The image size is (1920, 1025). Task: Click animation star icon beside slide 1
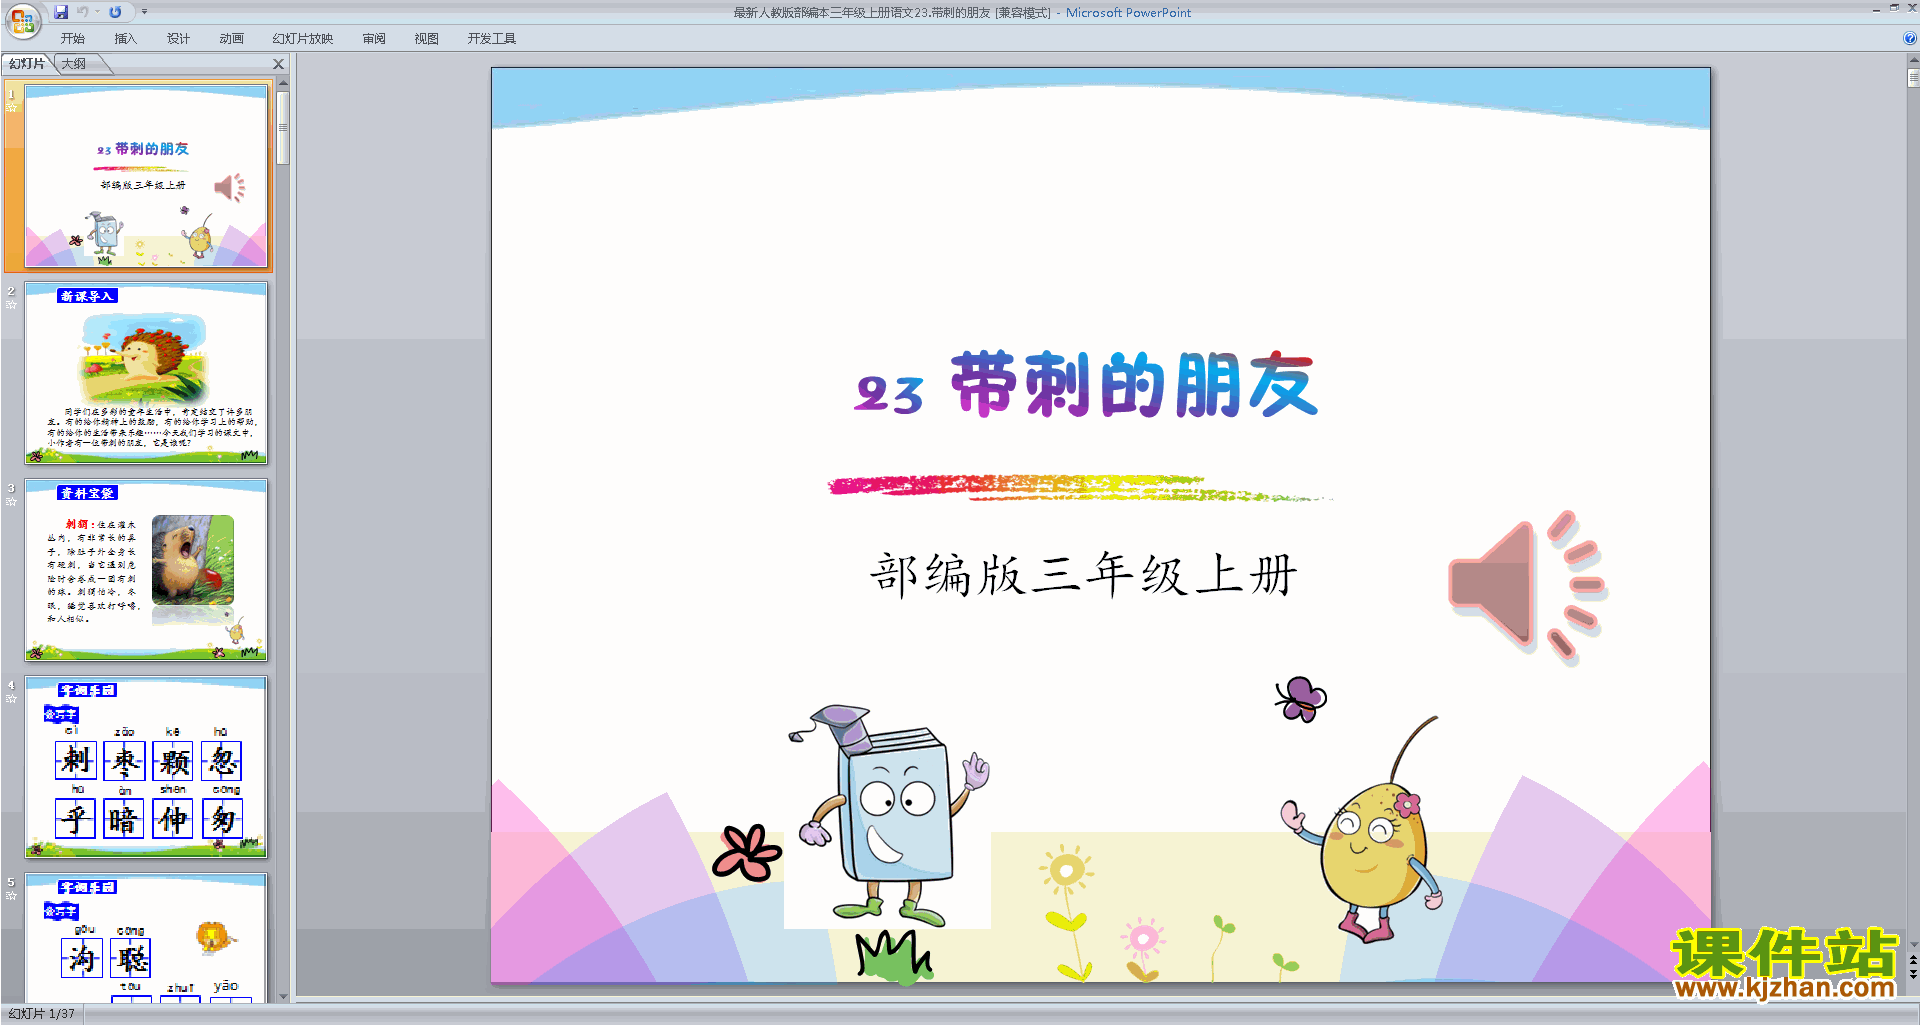(x=12, y=107)
